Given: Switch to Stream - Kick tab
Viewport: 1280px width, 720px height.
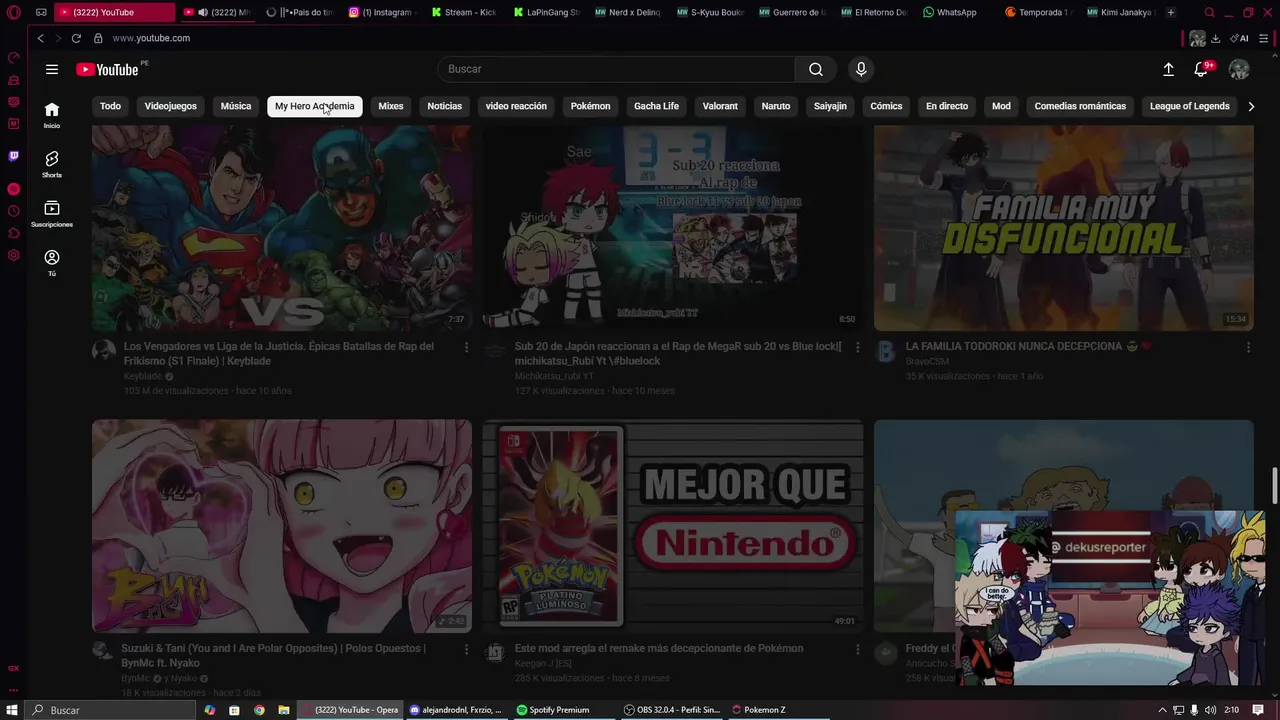Looking at the screenshot, I should [x=463, y=13].
